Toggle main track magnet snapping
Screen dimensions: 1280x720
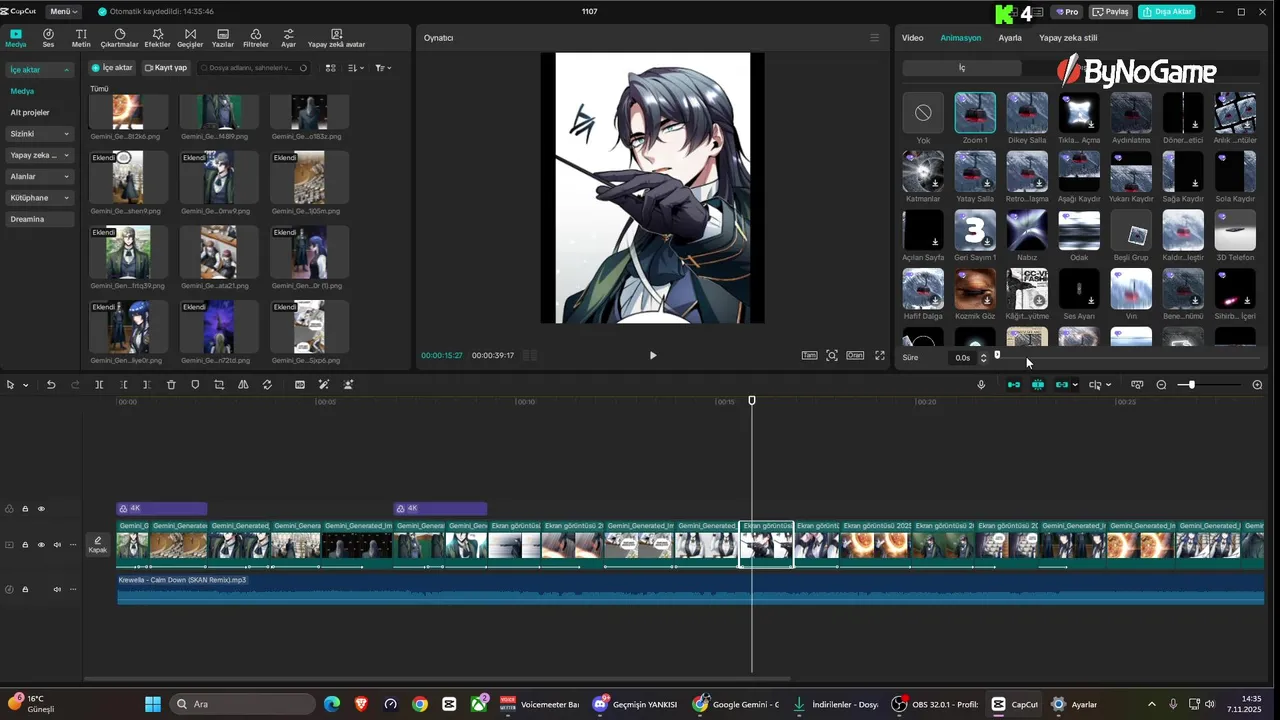(1014, 385)
